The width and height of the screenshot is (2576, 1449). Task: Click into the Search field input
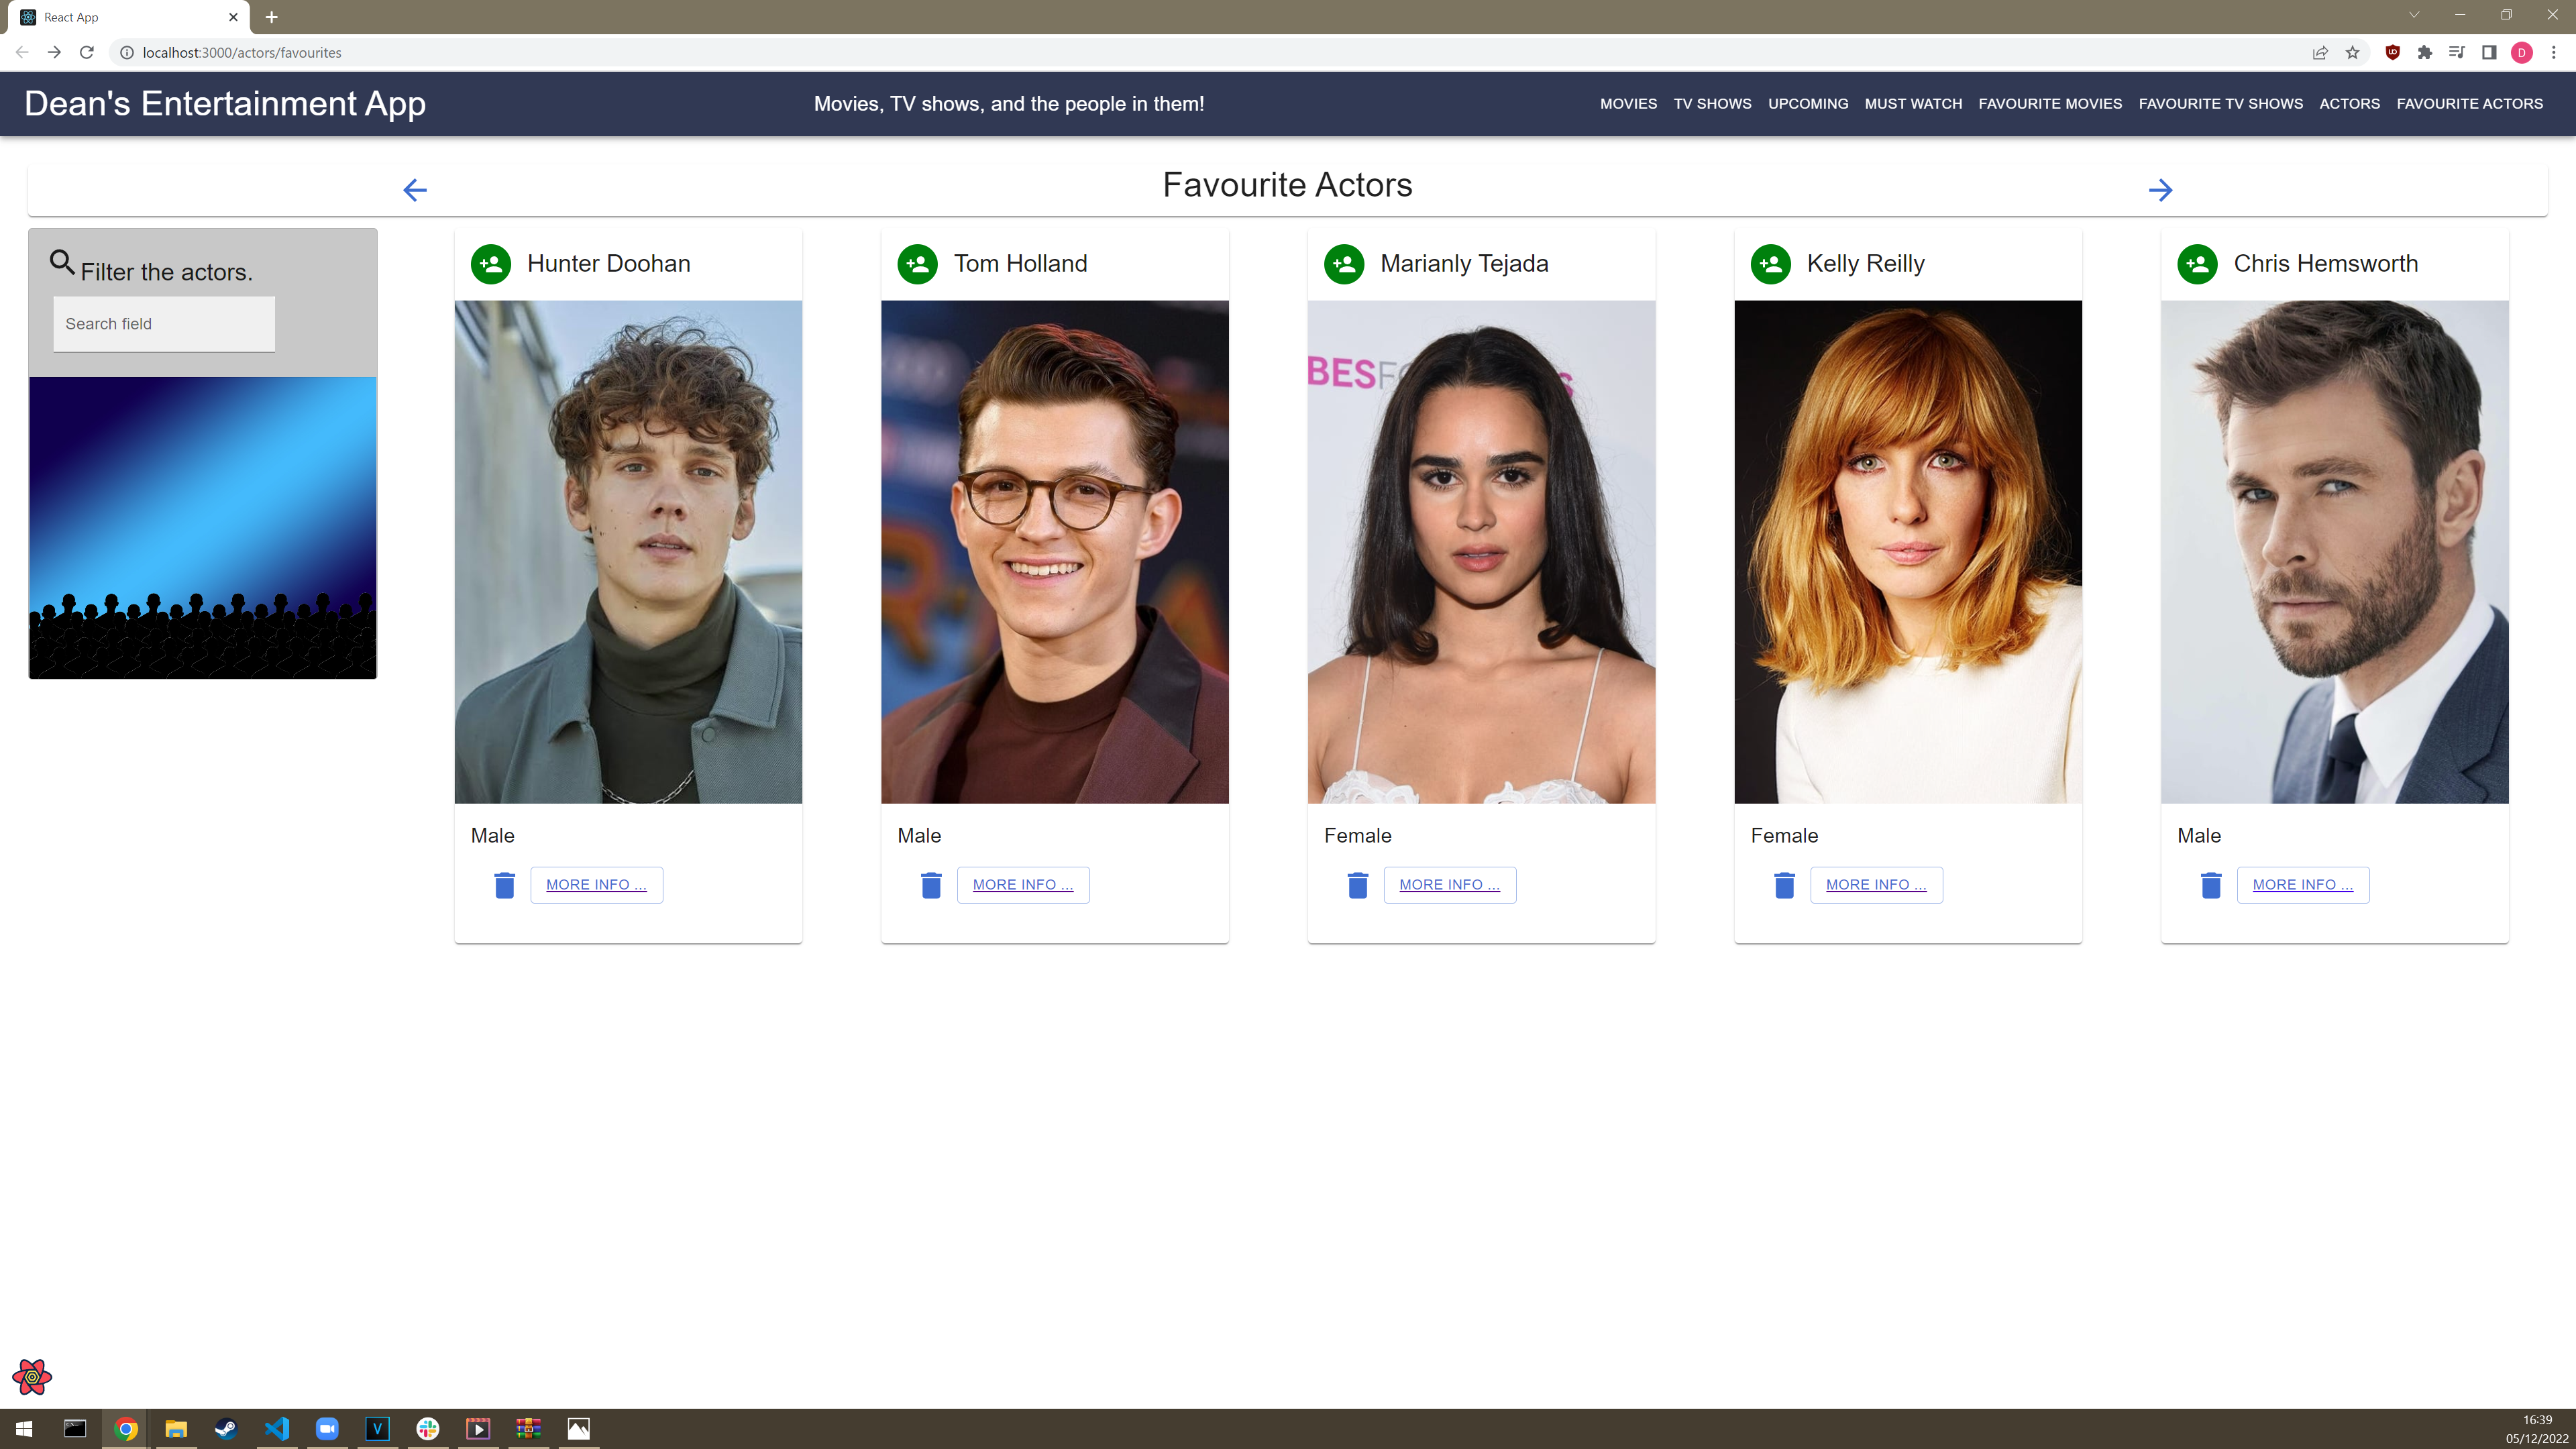(164, 324)
